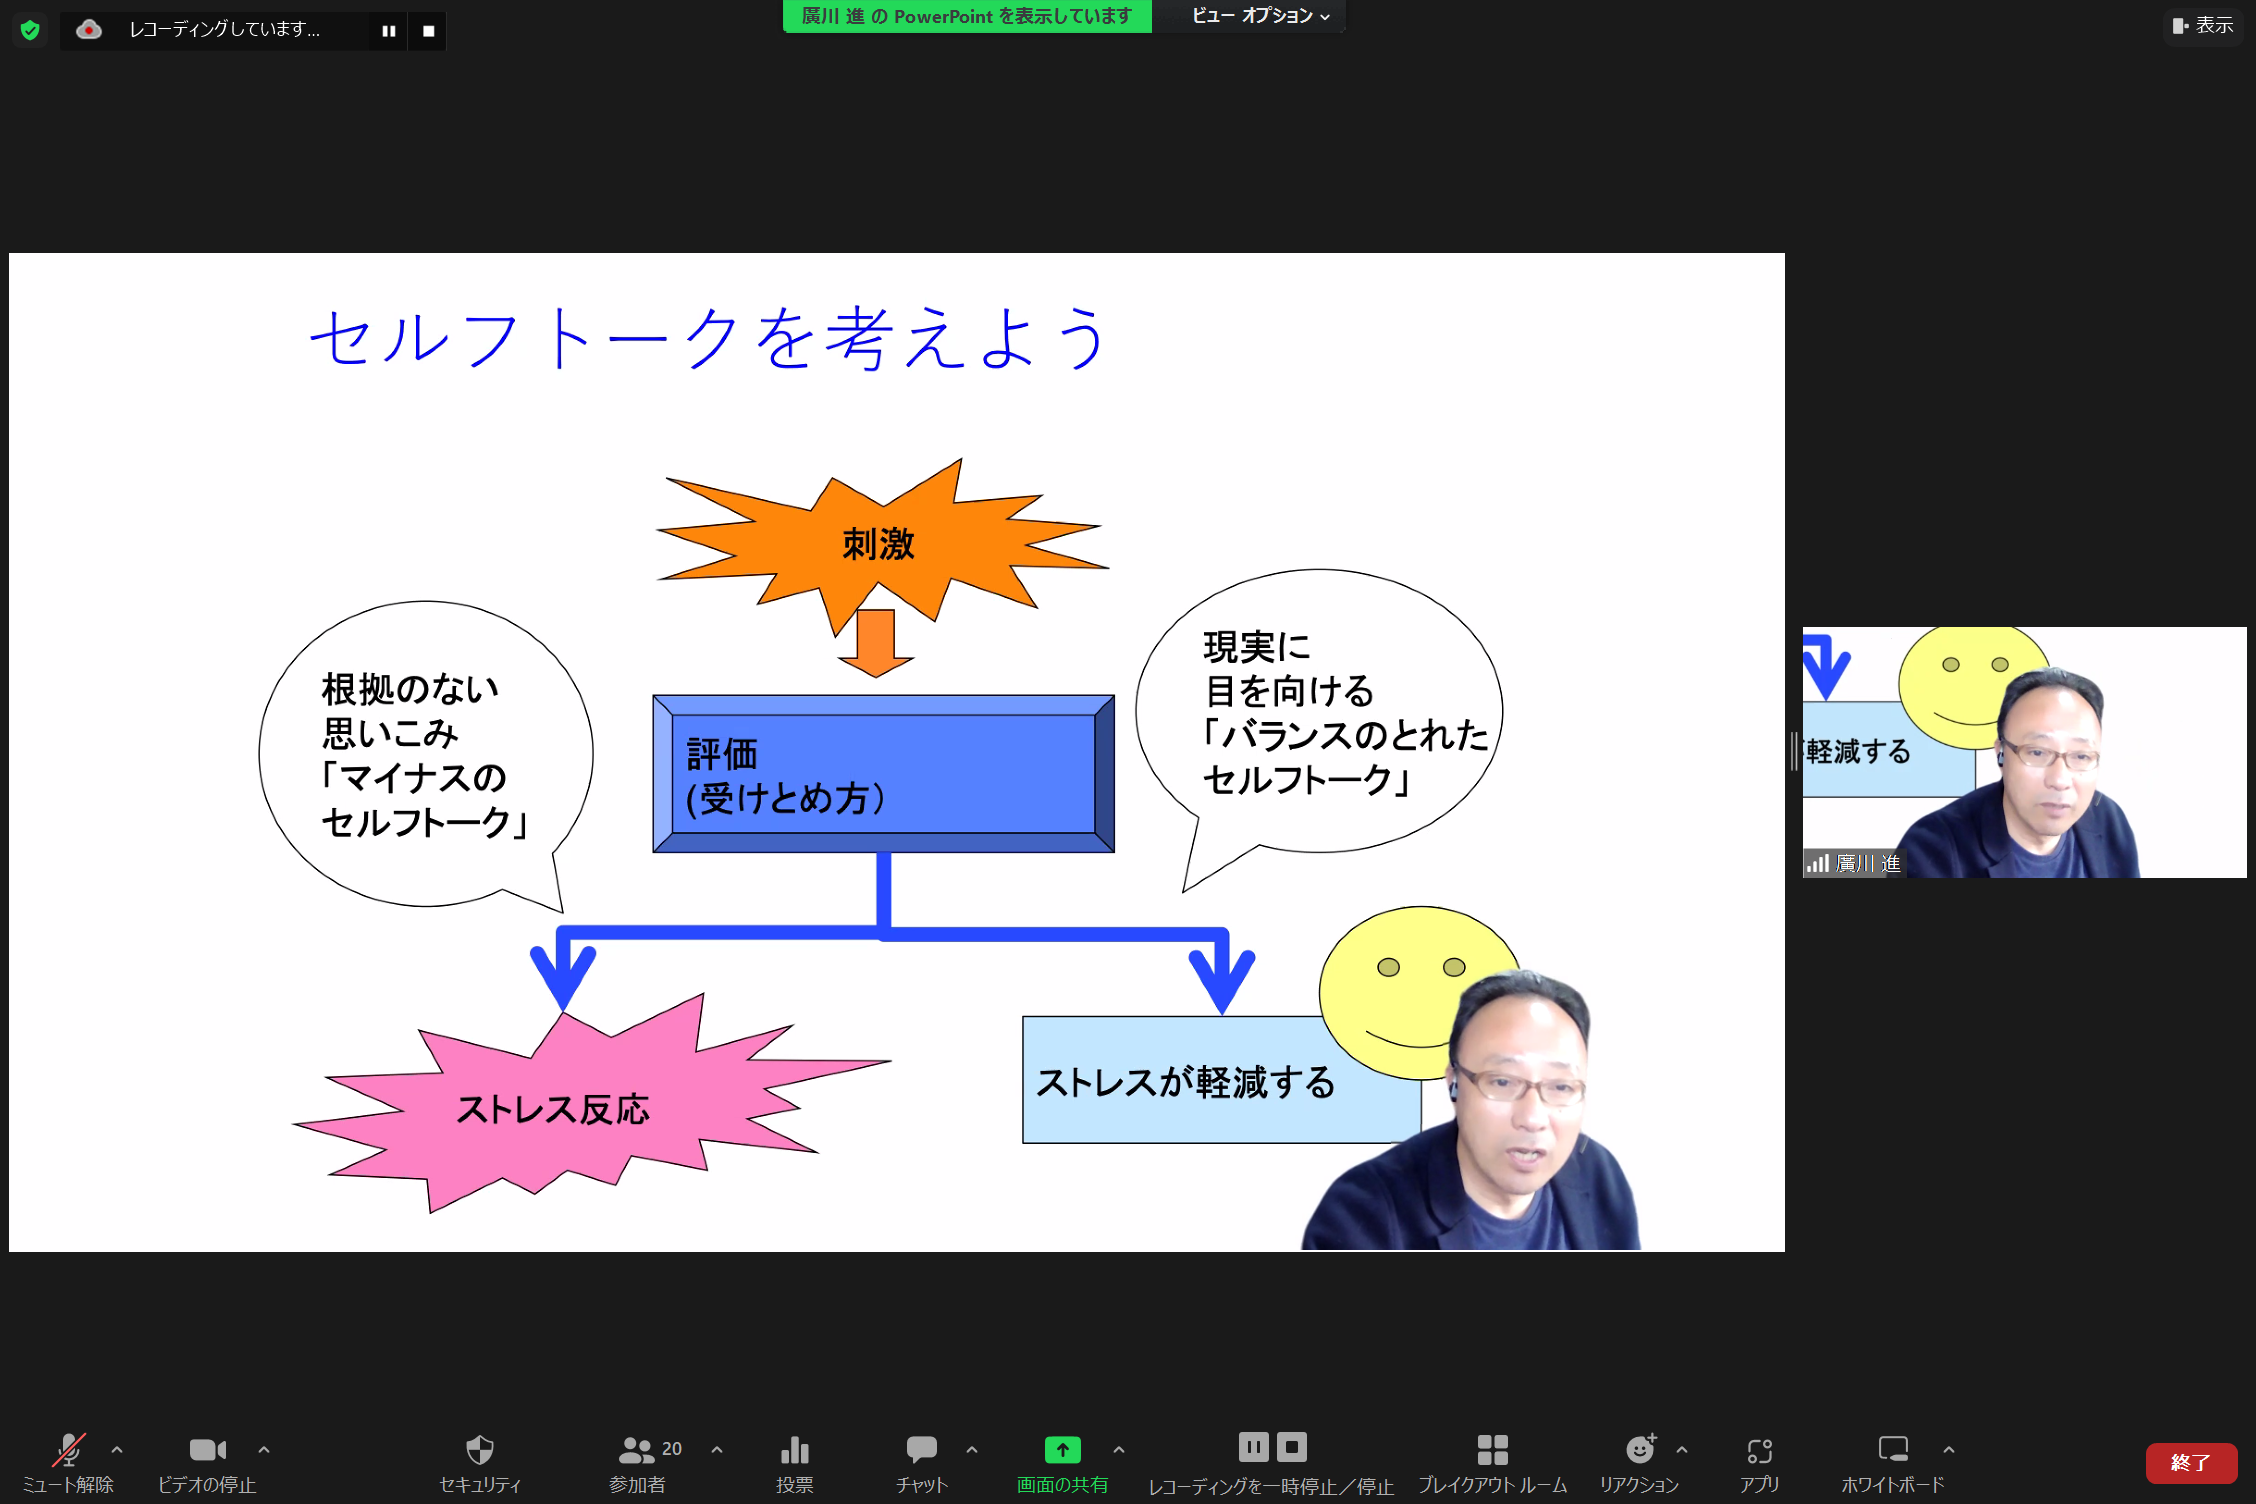Expand chevron beside ホワイトボード
Image resolution: width=2256 pixels, height=1504 pixels.
pos(1949,1449)
